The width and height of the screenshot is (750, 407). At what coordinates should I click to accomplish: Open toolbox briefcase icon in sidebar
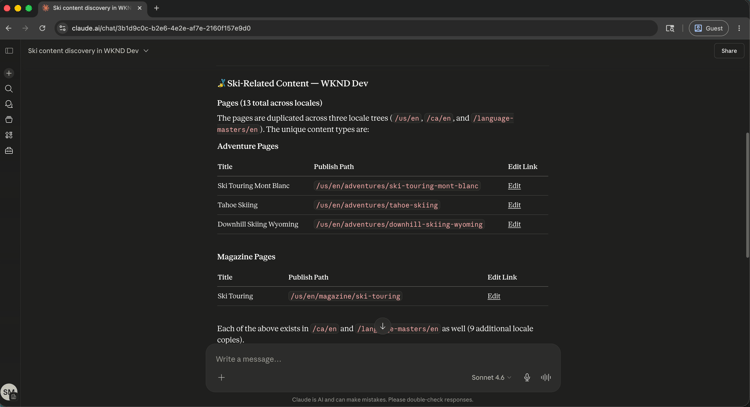click(9, 151)
